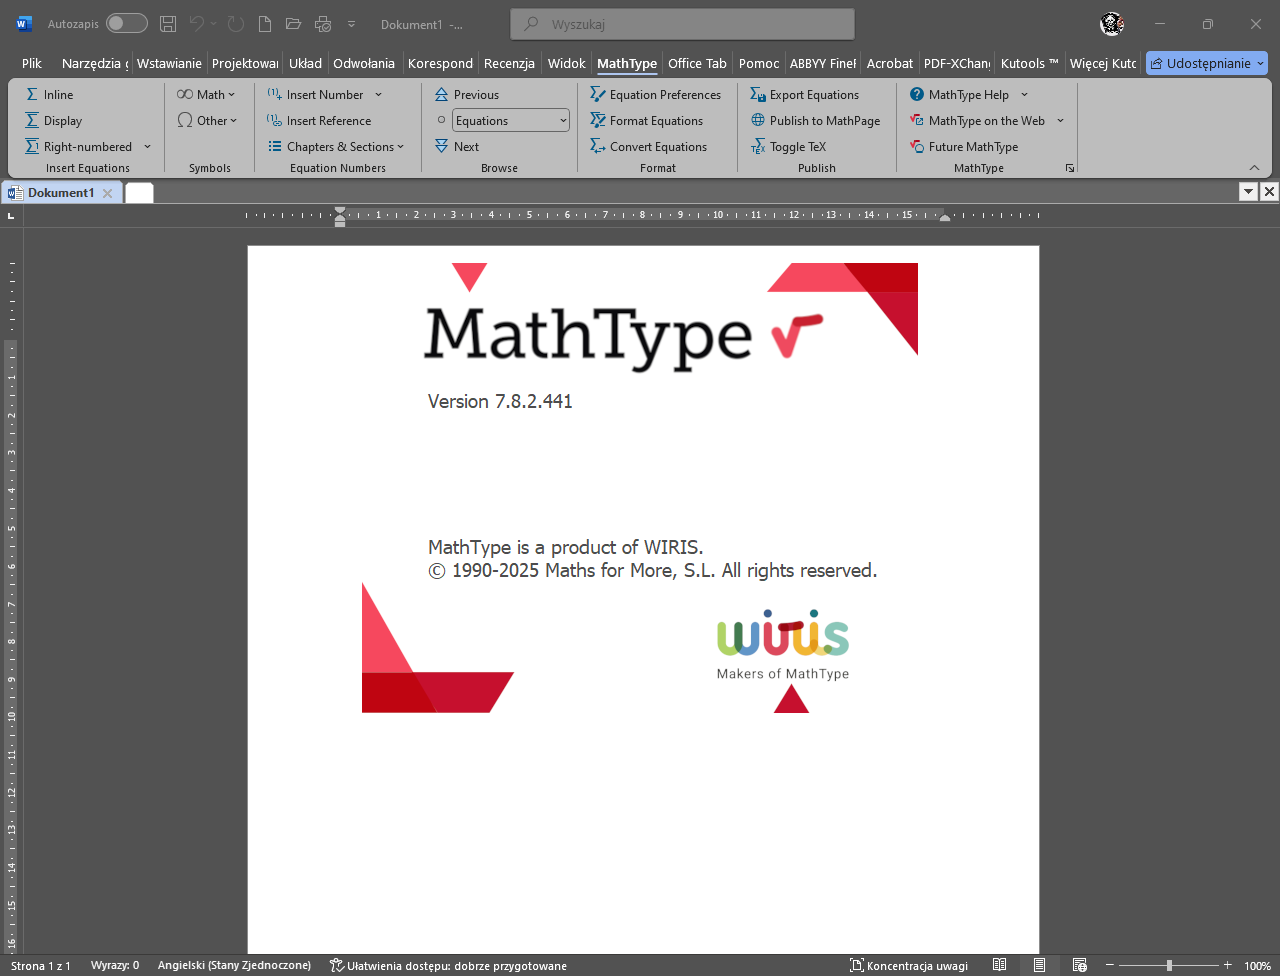The image size is (1280, 976).
Task: Expand the Insert Number dropdown arrow
Action: 378,95
